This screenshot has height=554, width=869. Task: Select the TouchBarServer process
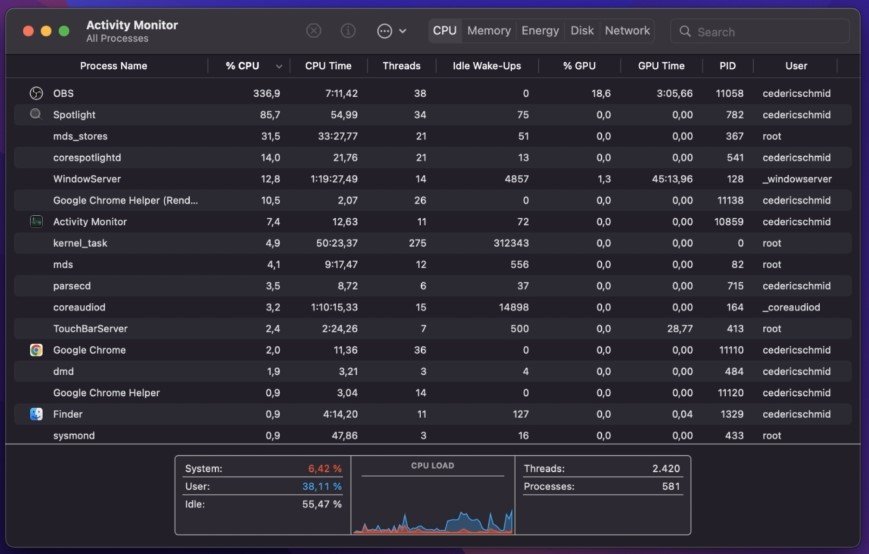click(90, 329)
